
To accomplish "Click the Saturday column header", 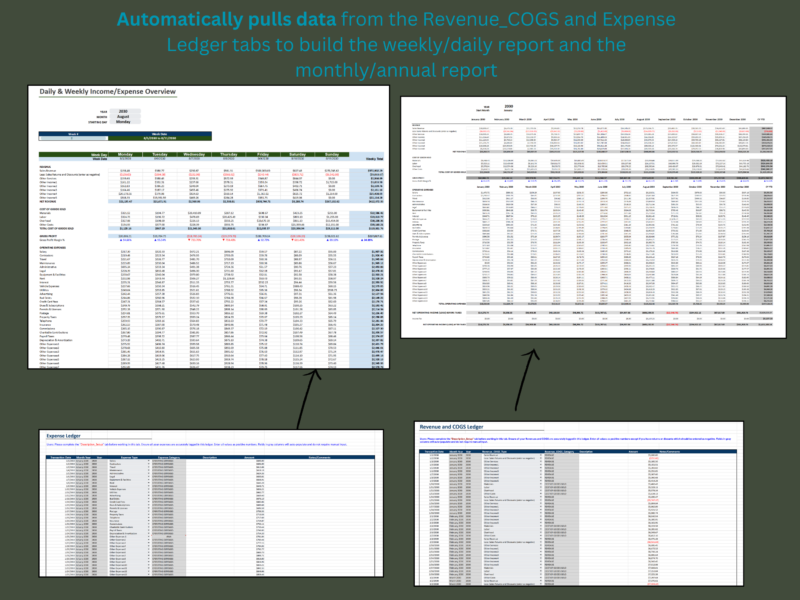I will click(x=297, y=154).
